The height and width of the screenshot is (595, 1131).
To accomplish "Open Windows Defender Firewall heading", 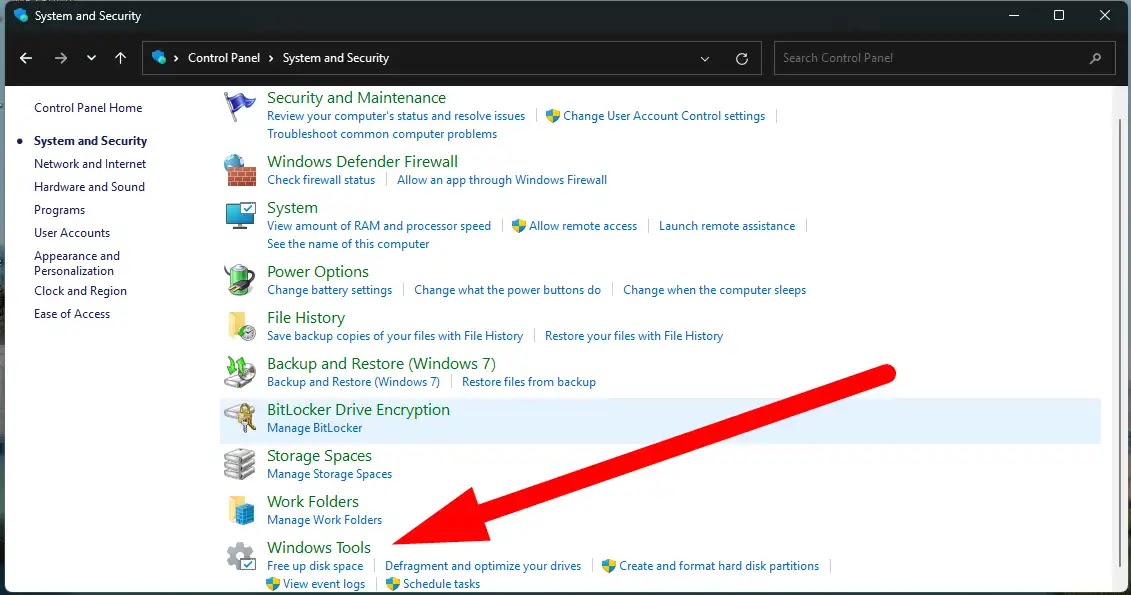I will [x=362, y=162].
